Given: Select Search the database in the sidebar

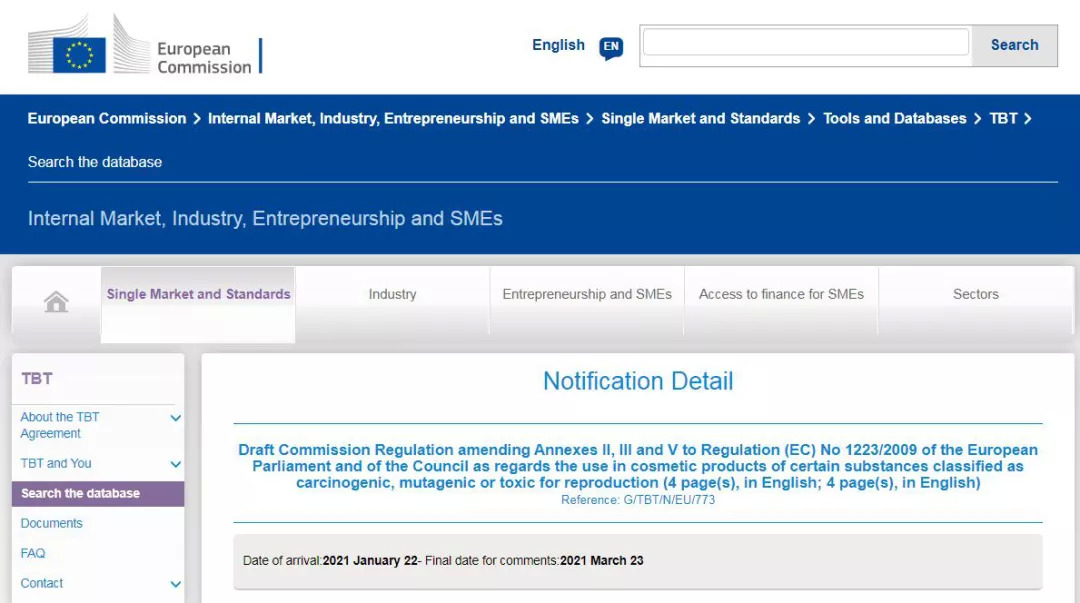Looking at the screenshot, I should pyautogui.click(x=80, y=494).
